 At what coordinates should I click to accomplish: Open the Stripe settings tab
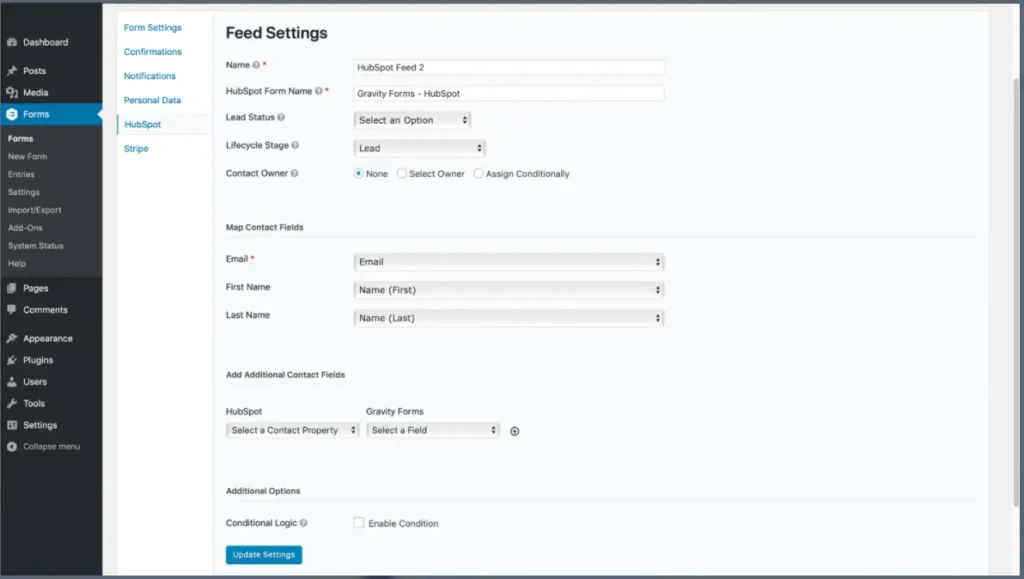136,148
